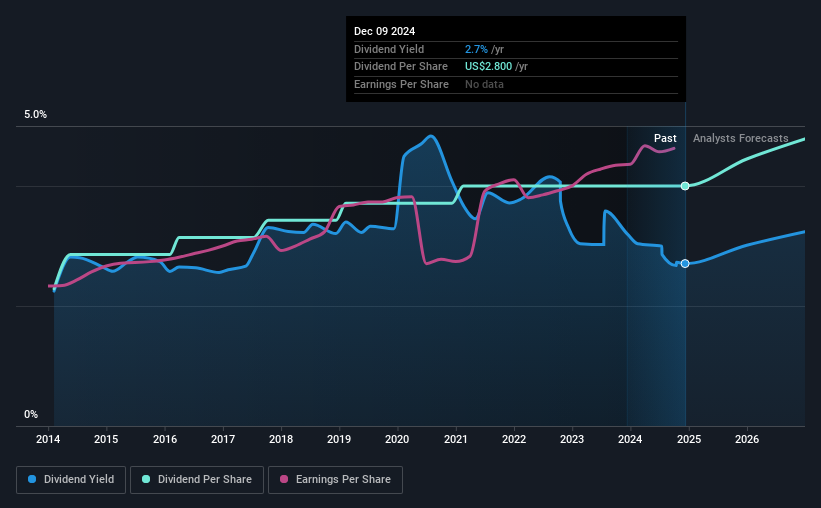Click the '0%' y-axis label

click(31, 414)
